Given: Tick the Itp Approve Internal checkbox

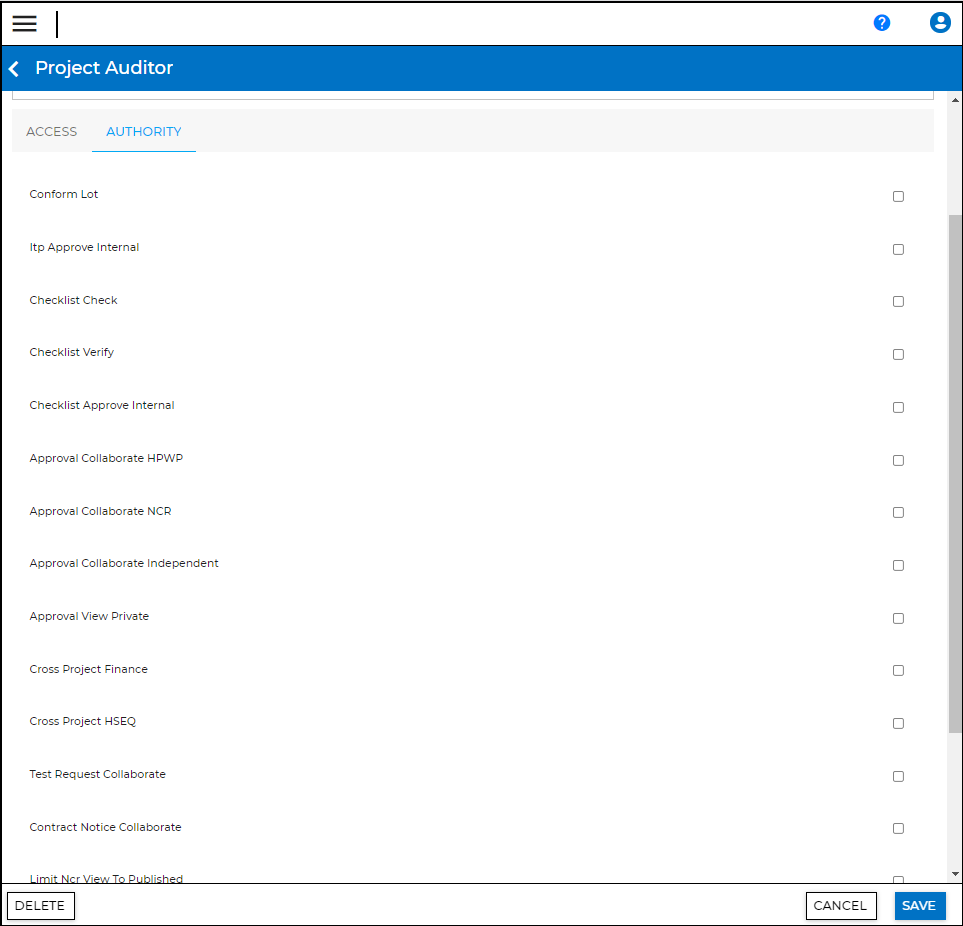Looking at the screenshot, I should (x=898, y=249).
